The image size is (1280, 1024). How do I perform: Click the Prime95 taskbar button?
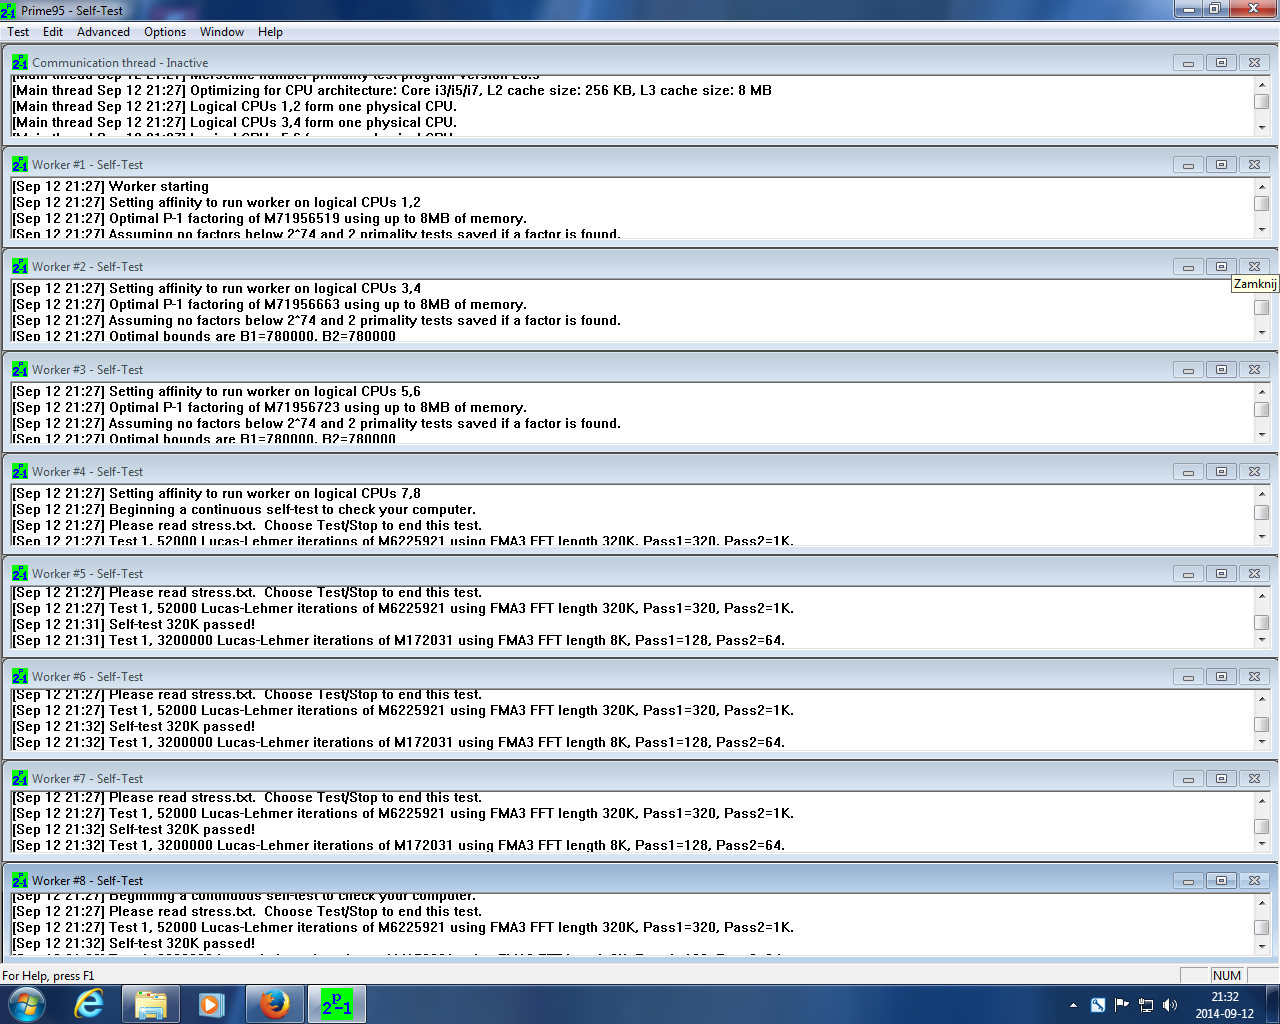(x=337, y=1004)
